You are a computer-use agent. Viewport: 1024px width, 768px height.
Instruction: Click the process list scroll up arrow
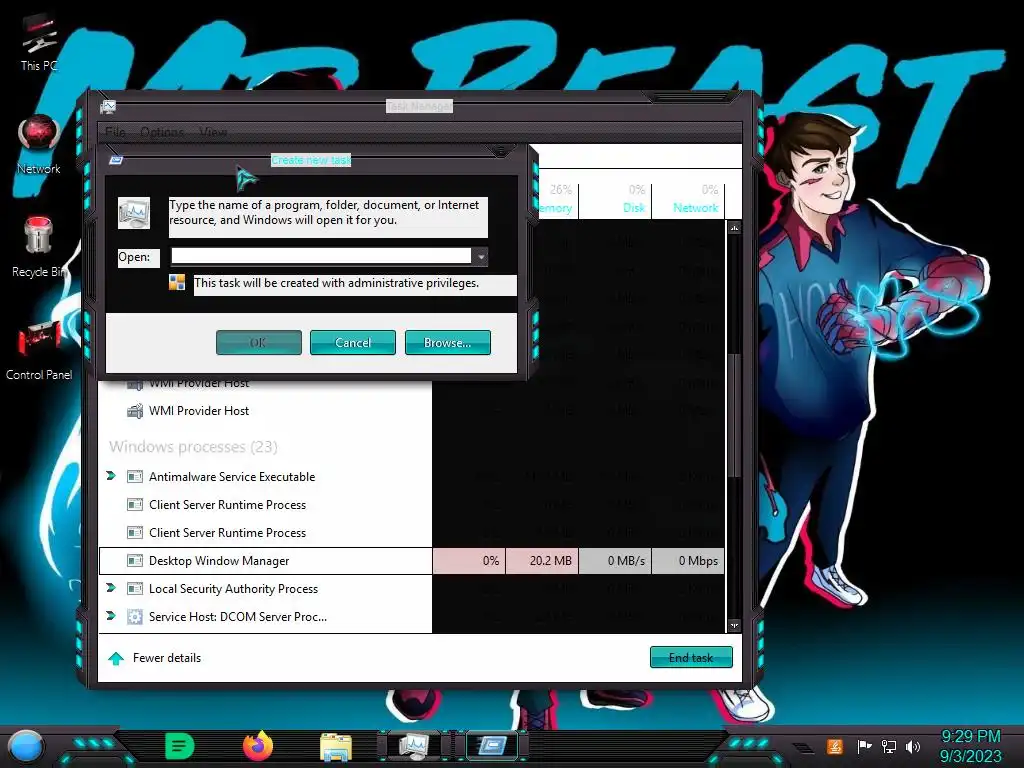(735, 228)
